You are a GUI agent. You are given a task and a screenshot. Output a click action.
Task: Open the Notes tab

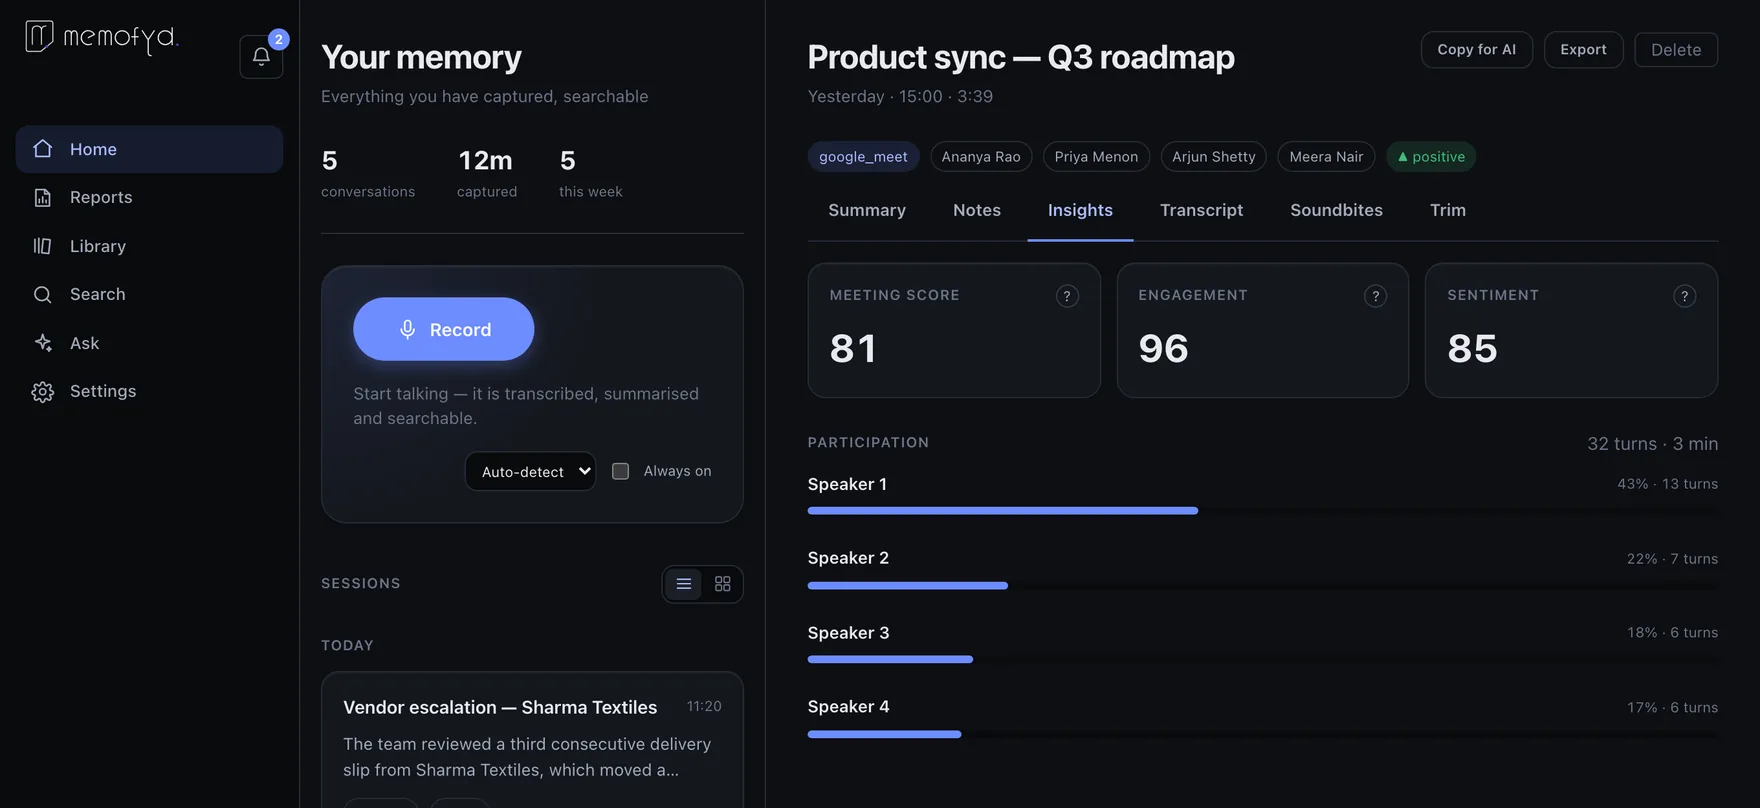[977, 210]
